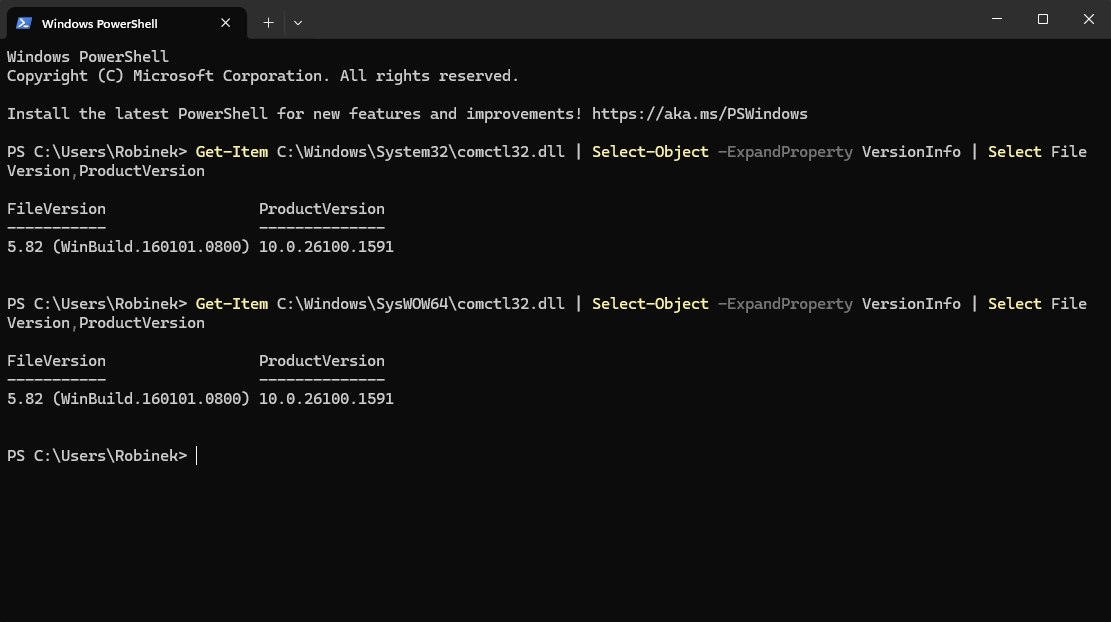This screenshot has height=622, width=1111.
Task: Click the second Get-Item command word
Action: [x=232, y=303]
